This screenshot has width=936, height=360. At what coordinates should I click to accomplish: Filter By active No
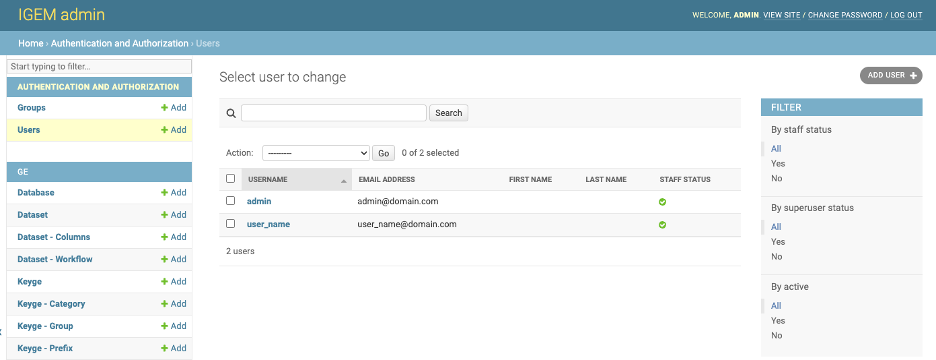[x=776, y=336]
